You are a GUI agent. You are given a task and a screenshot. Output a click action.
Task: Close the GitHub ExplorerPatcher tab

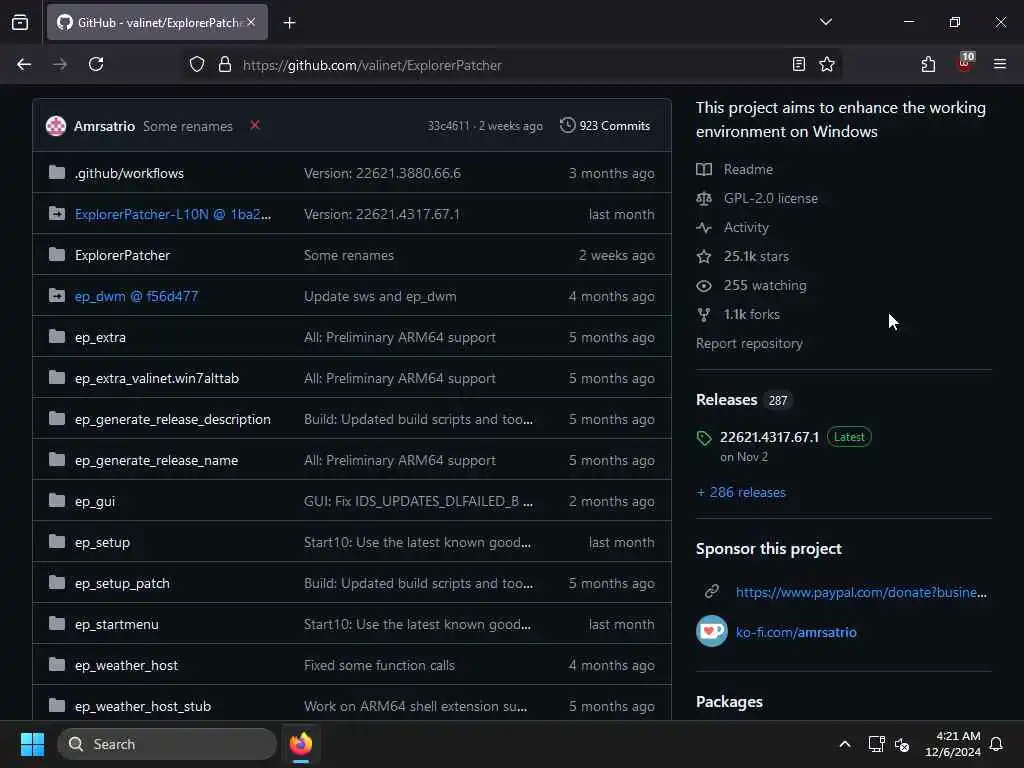click(x=251, y=22)
